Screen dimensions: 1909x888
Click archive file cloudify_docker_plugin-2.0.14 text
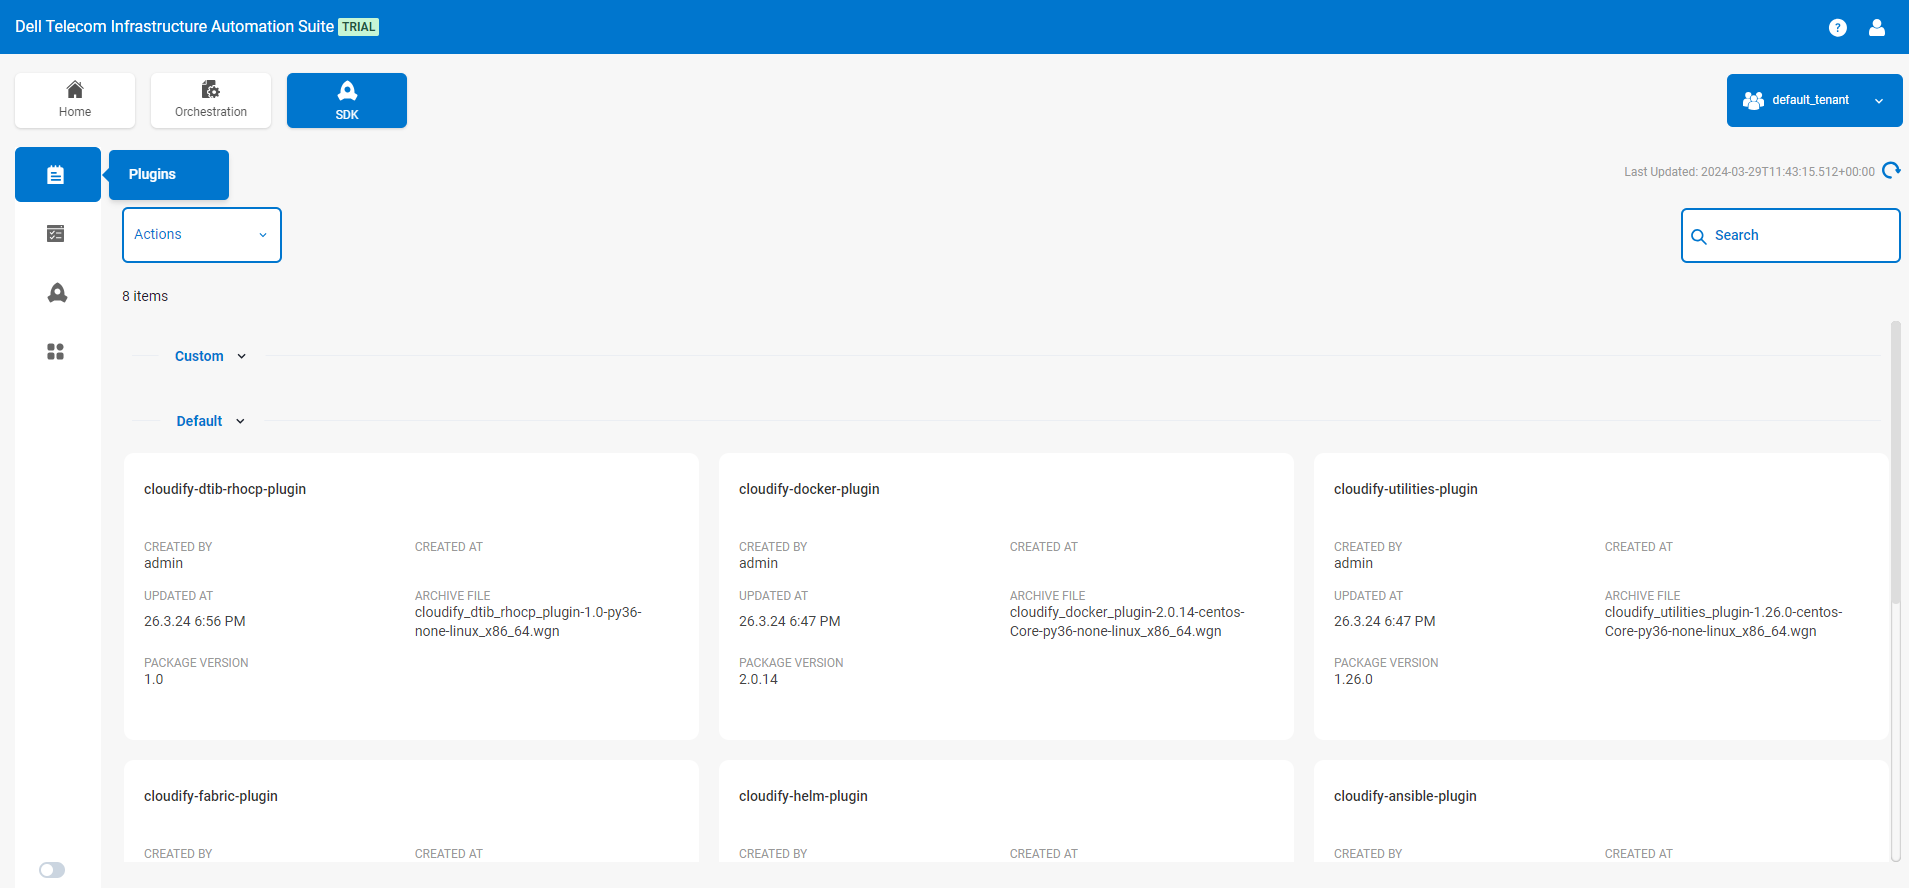(1127, 621)
